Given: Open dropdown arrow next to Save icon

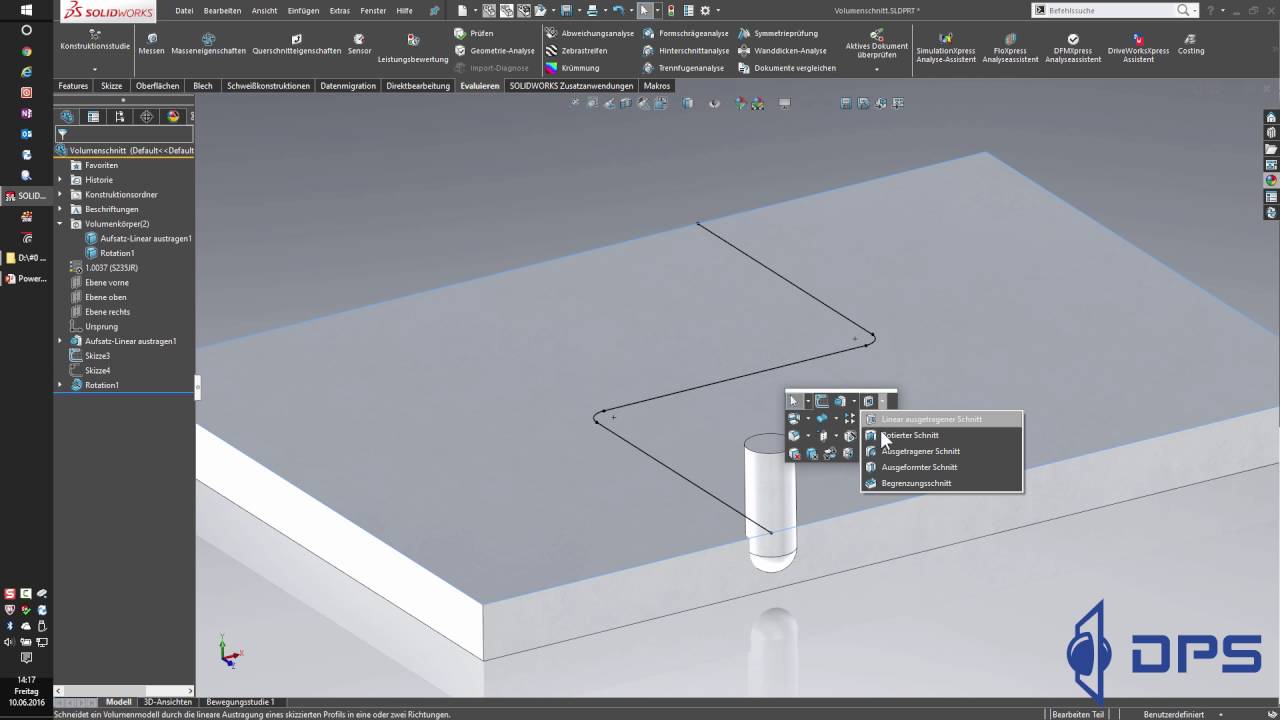Looking at the screenshot, I should point(578,10).
